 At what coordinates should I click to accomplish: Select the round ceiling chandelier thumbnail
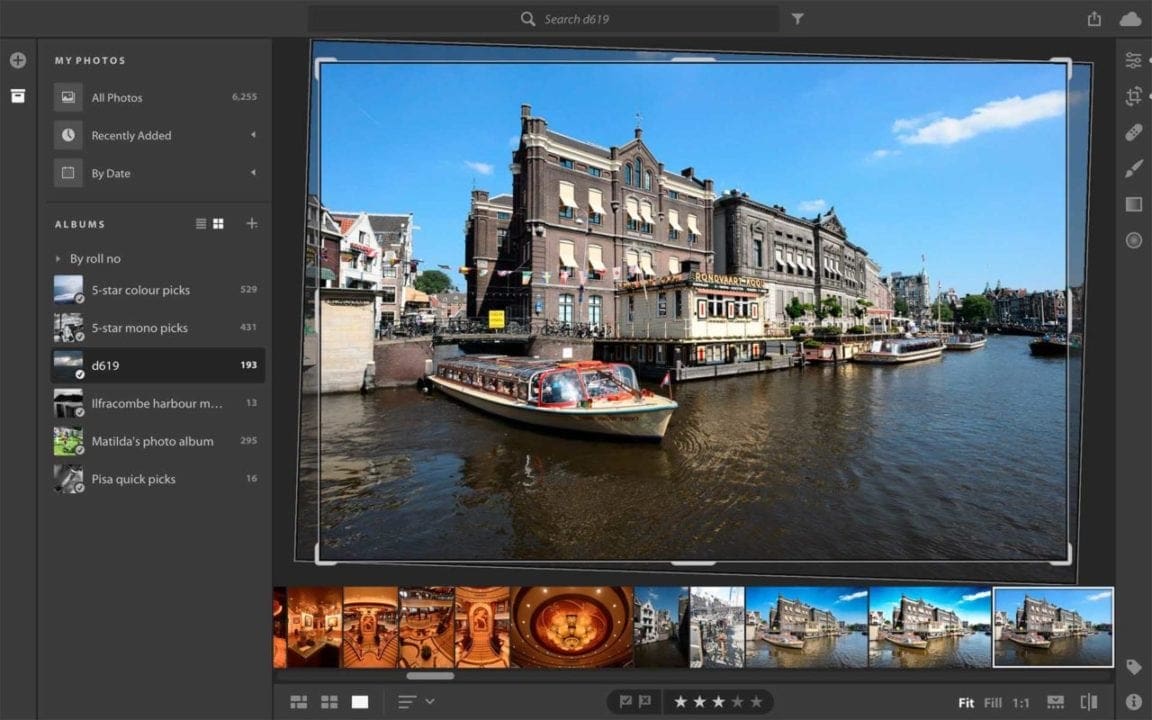[x=572, y=627]
